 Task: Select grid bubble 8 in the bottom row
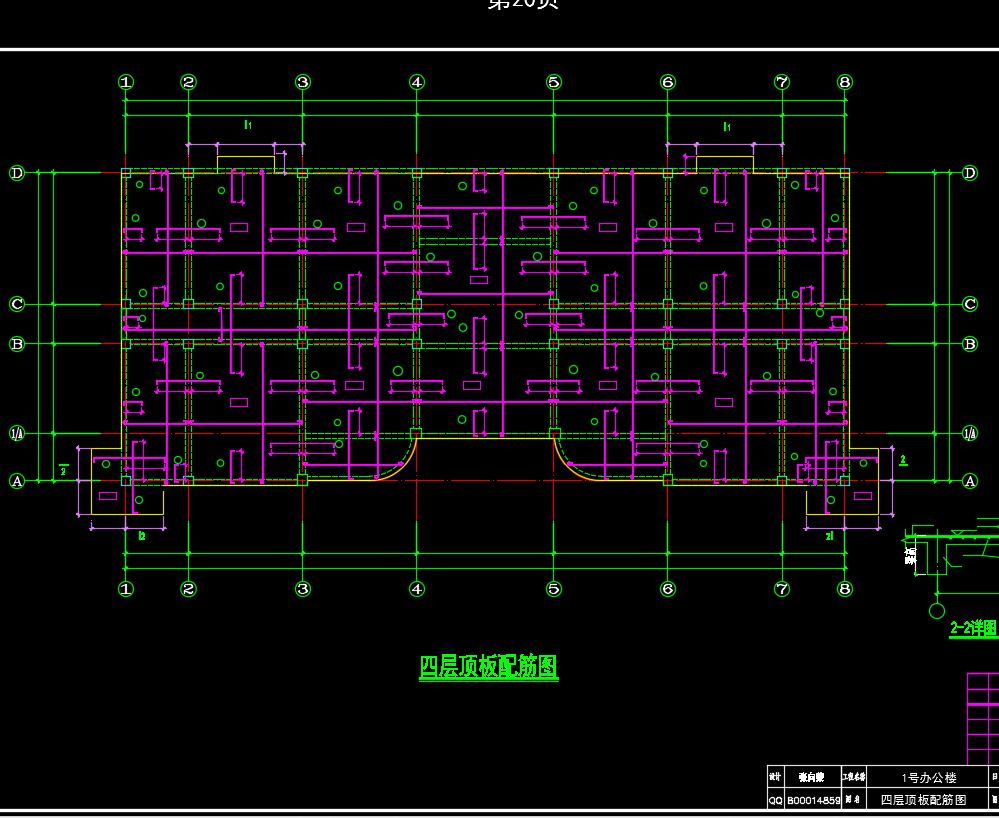pyautogui.click(x=845, y=589)
